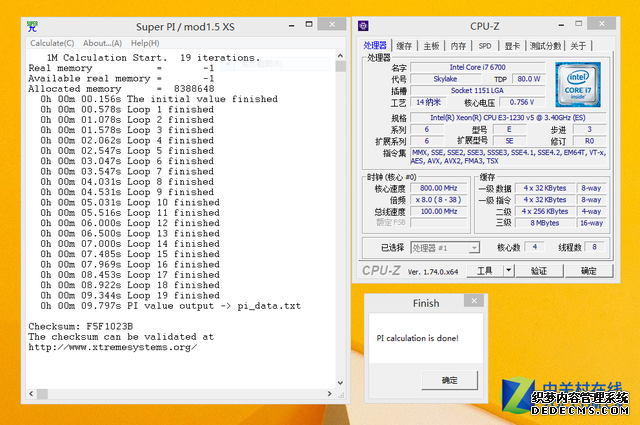The height and width of the screenshot is (425, 640).
Task: Switch to the 内存 tab in CPU-Z
Action: click(458, 46)
